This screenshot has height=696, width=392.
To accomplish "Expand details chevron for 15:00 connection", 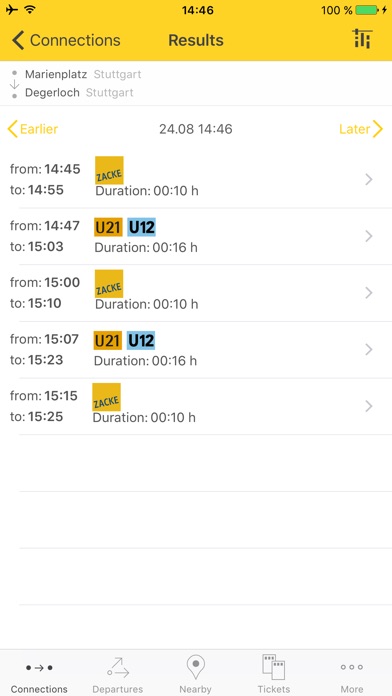I will click(x=368, y=293).
